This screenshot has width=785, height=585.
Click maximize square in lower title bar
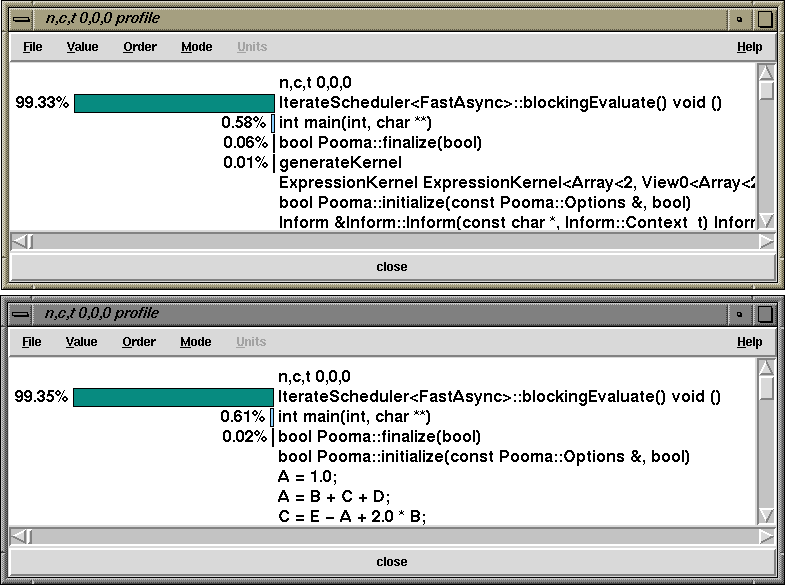(765, 315)
